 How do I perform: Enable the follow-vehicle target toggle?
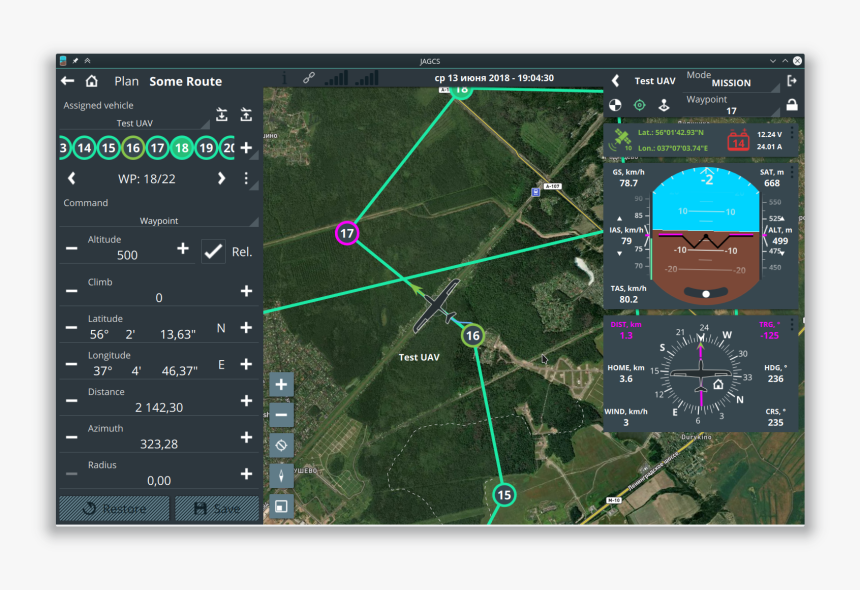[x=640, y=104]
